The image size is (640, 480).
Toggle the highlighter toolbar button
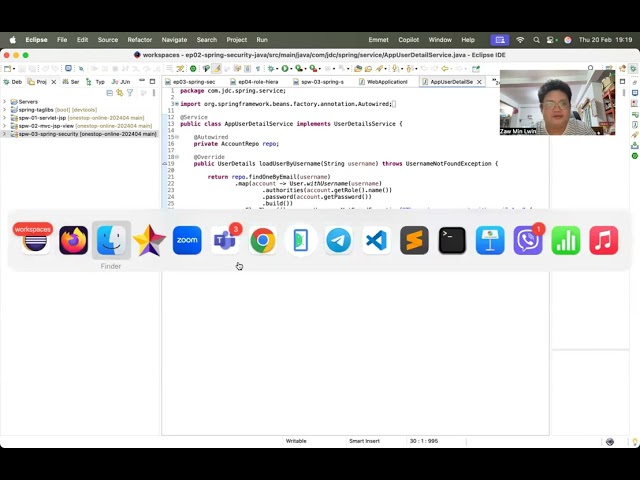click(217, 69)
